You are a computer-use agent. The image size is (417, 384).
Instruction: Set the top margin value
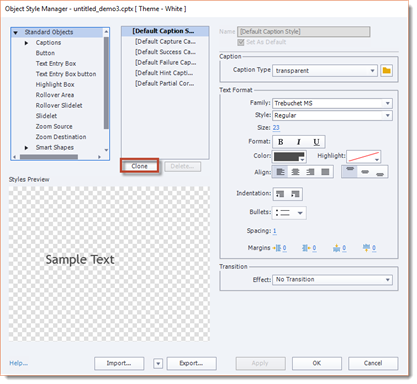click(344, 248)
